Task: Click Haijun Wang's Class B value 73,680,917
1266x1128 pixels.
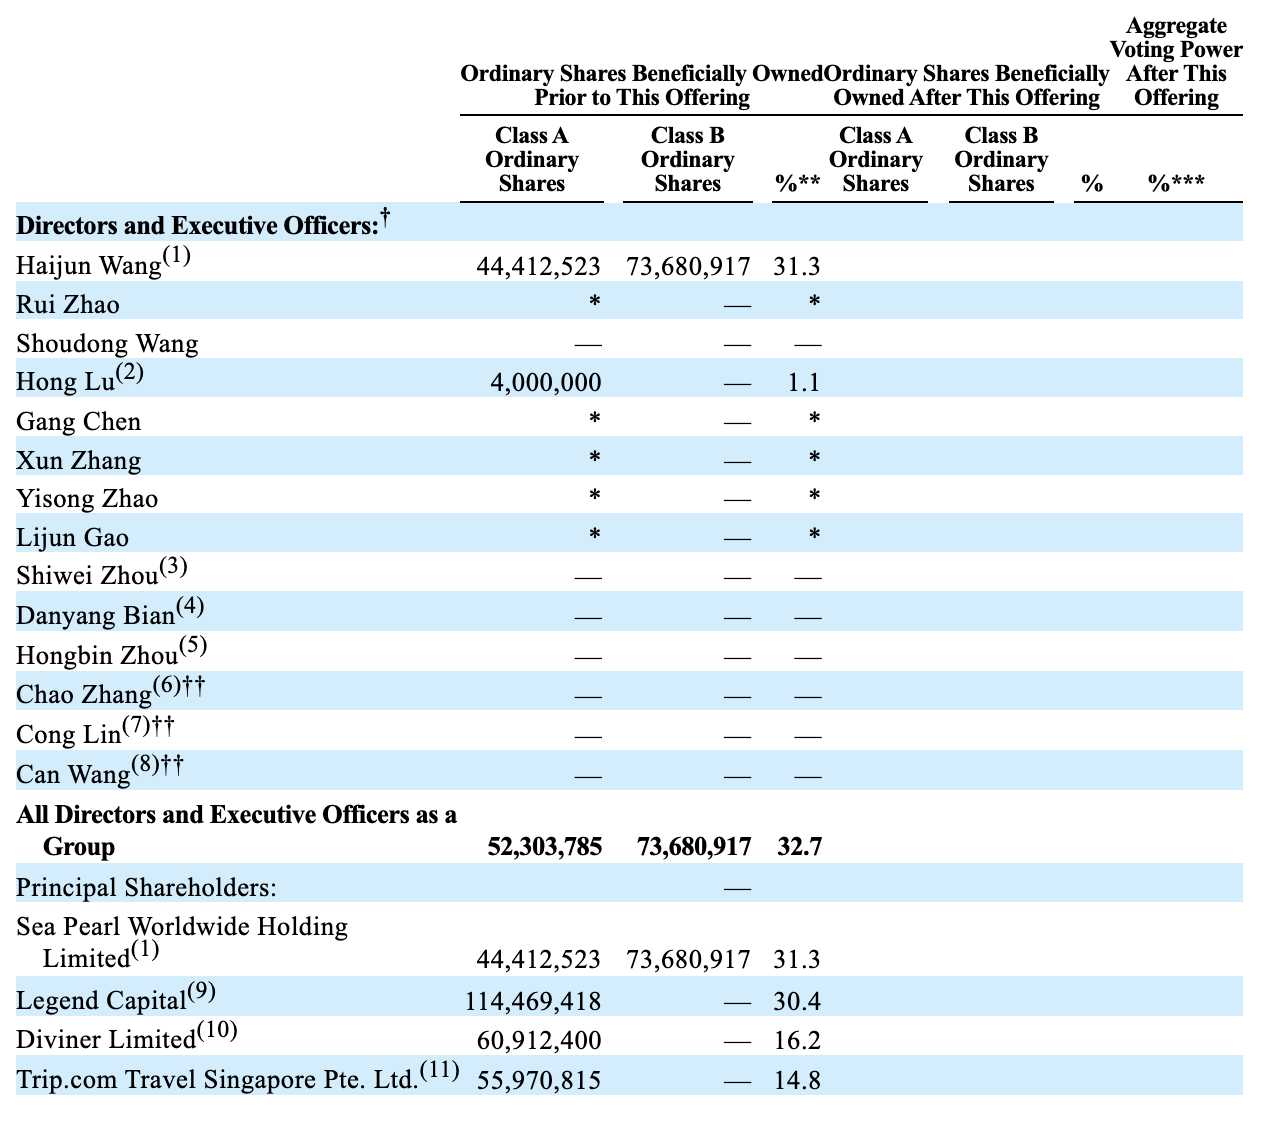Action: [688, 266]
